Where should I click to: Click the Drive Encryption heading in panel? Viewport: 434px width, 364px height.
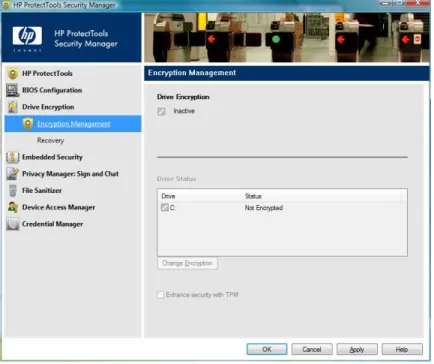click(183, 97)
